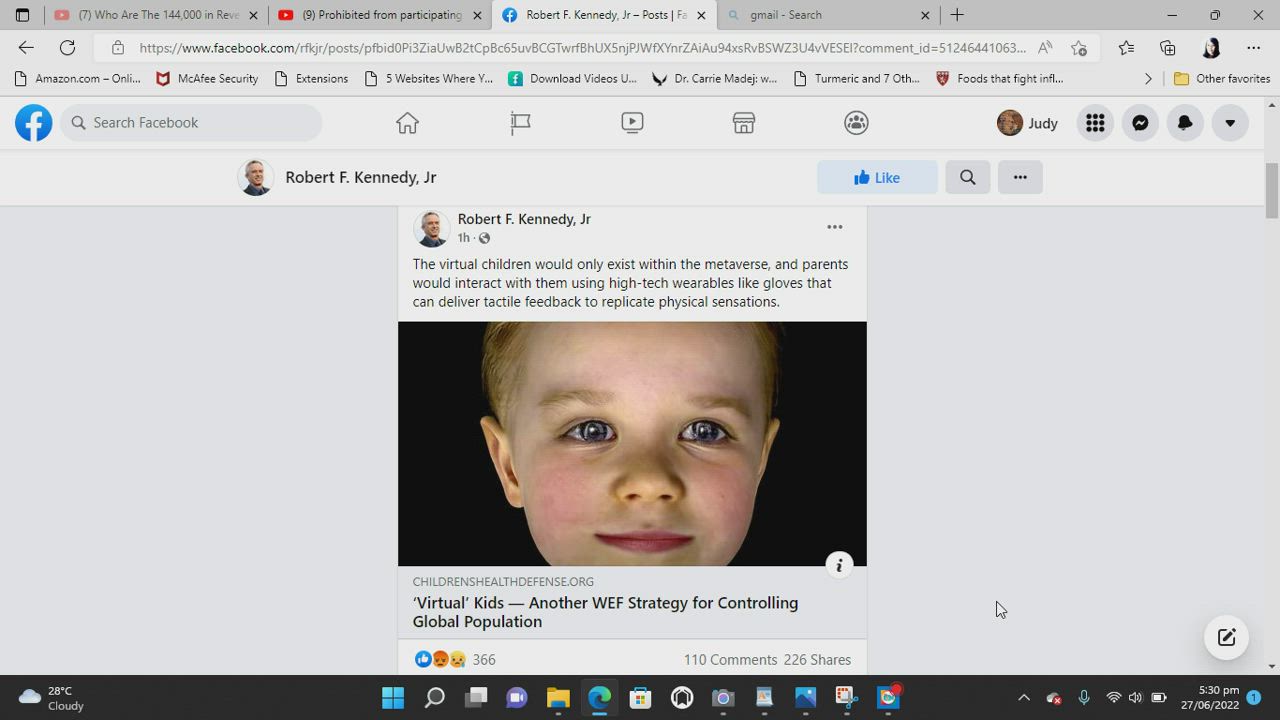Open Facebook Marketplace icon
This screenshot has height=720, width=1280.
(744, 123)
